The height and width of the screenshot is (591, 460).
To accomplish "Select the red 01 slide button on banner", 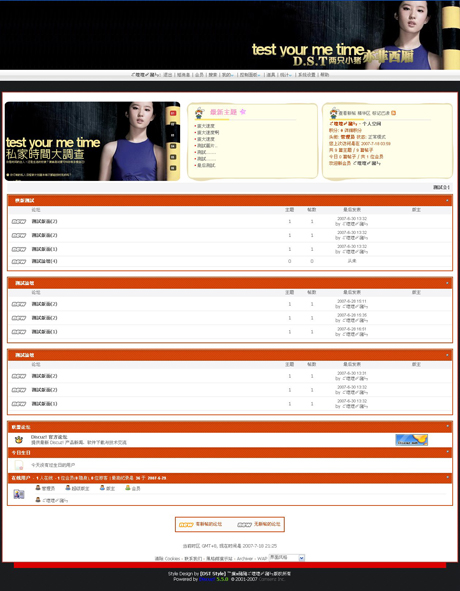I will [173, 113].
